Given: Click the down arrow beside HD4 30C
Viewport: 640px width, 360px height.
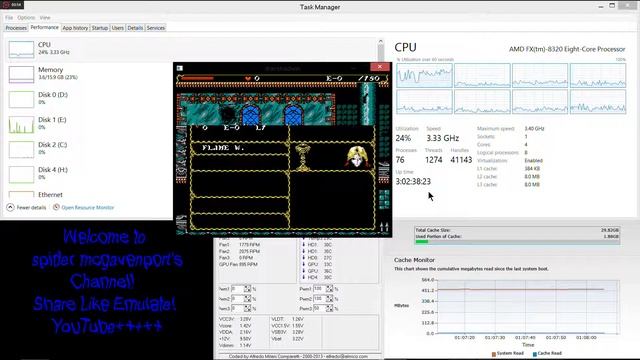Looking at the screenshot, I should point(304,278).
